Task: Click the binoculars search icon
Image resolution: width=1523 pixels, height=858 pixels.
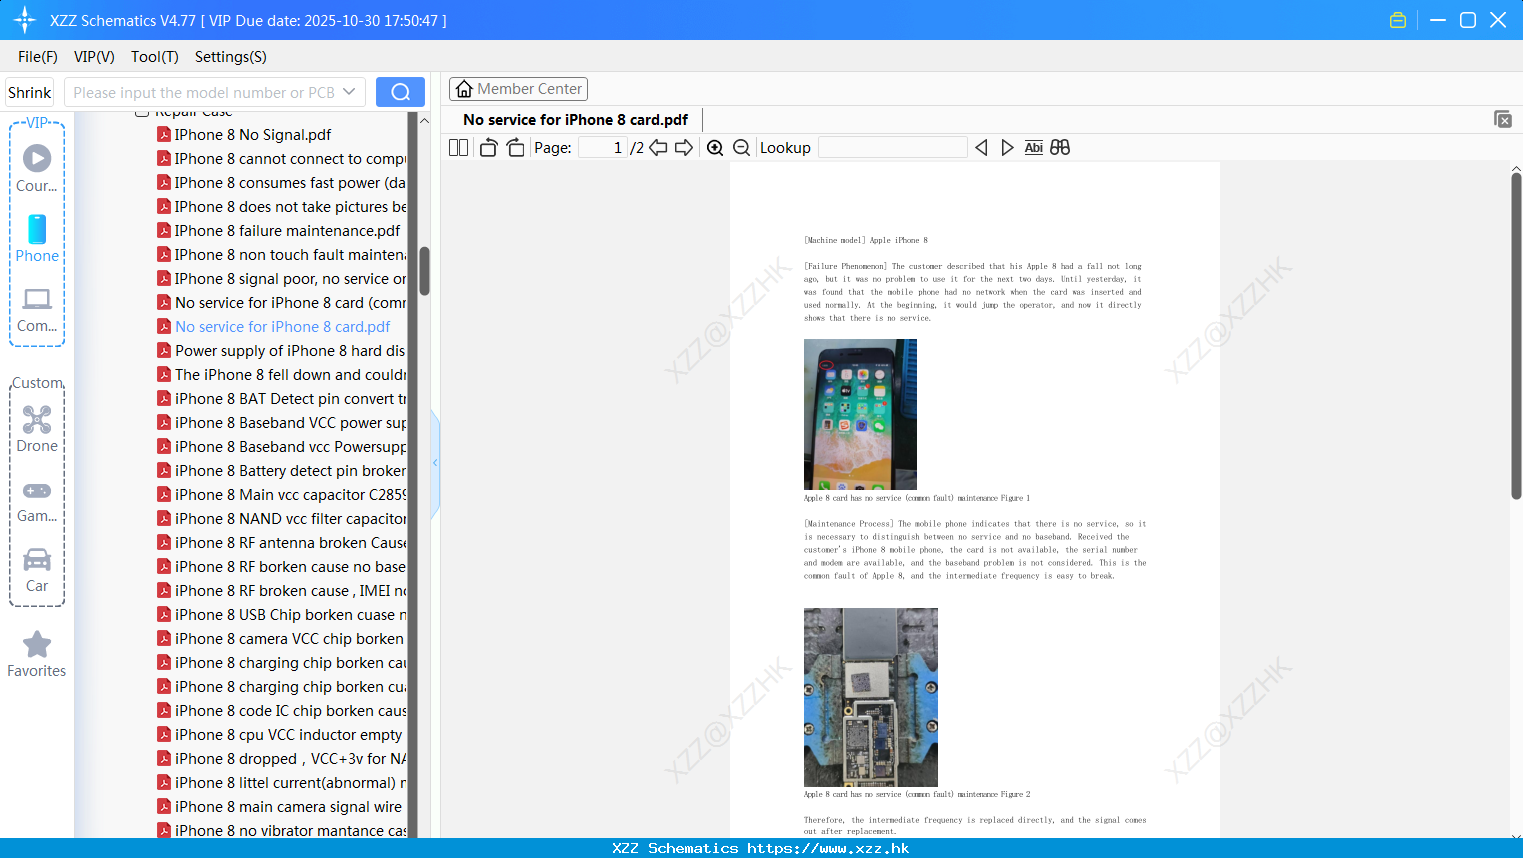Action: pos(1060,148)
